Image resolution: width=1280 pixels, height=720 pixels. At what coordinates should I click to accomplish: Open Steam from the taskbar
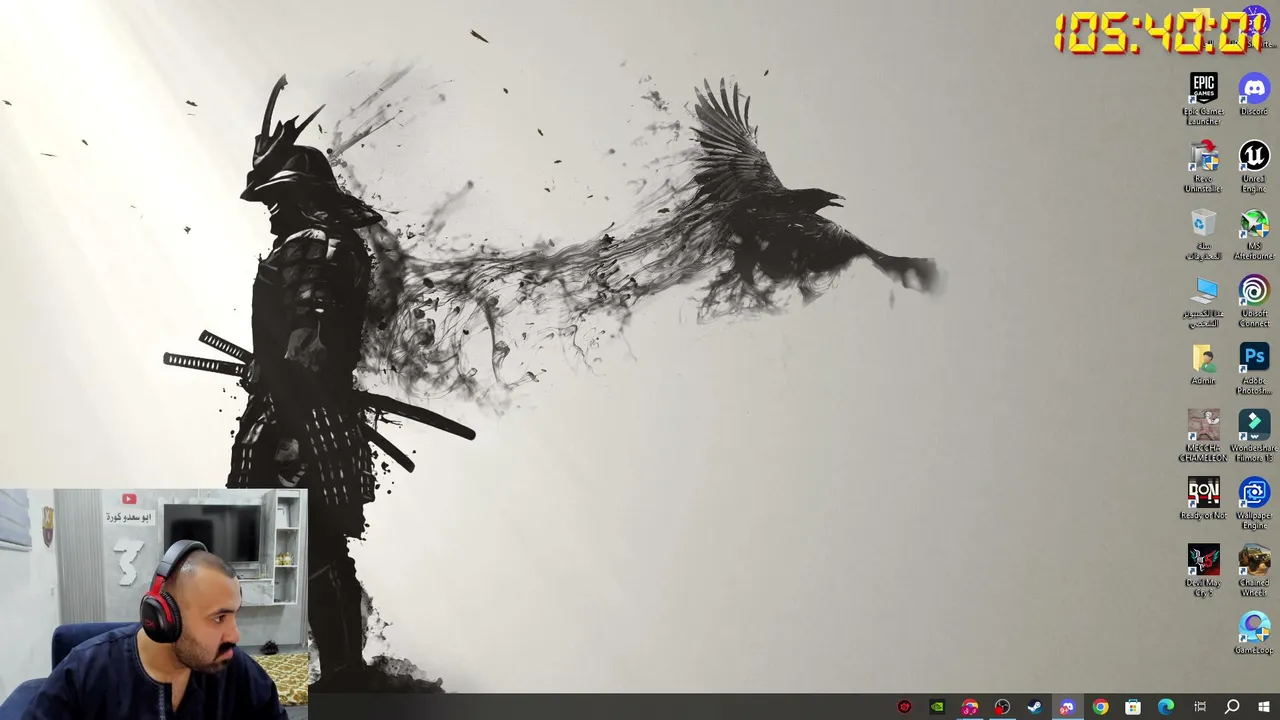(1034, 707)
